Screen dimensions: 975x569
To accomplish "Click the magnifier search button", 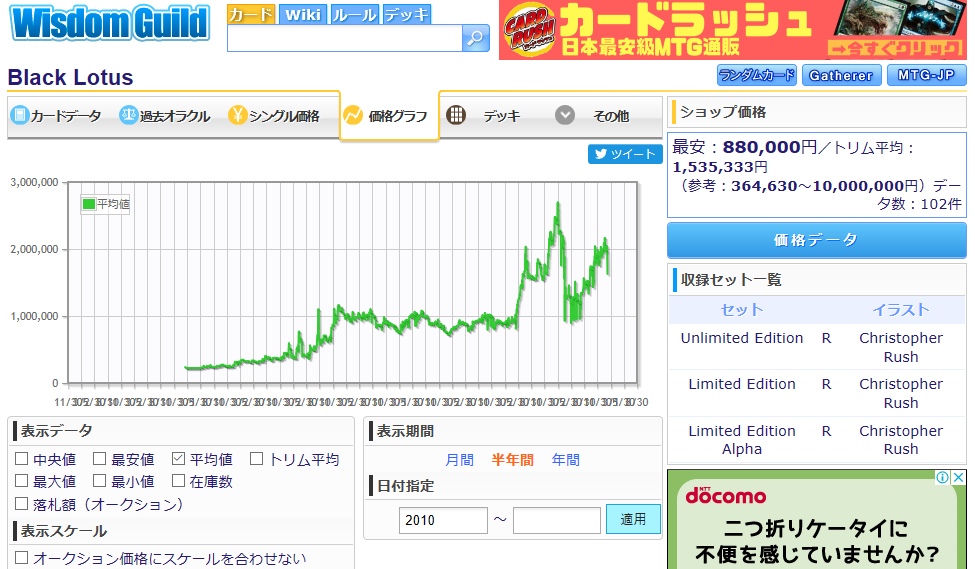I will 476,38.
